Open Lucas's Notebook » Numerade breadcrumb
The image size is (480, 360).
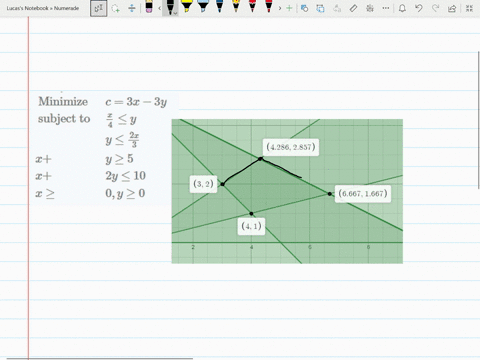pos(43,8)
